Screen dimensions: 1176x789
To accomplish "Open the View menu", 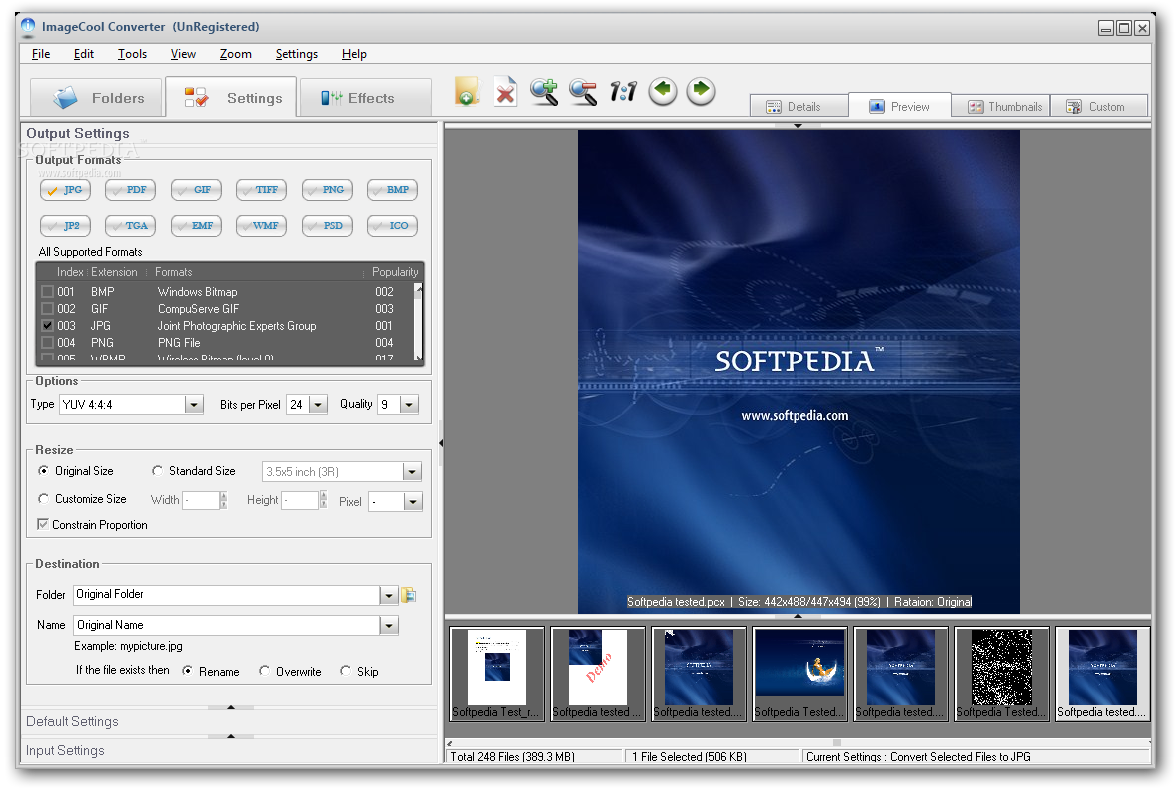I will click(183, 54).
